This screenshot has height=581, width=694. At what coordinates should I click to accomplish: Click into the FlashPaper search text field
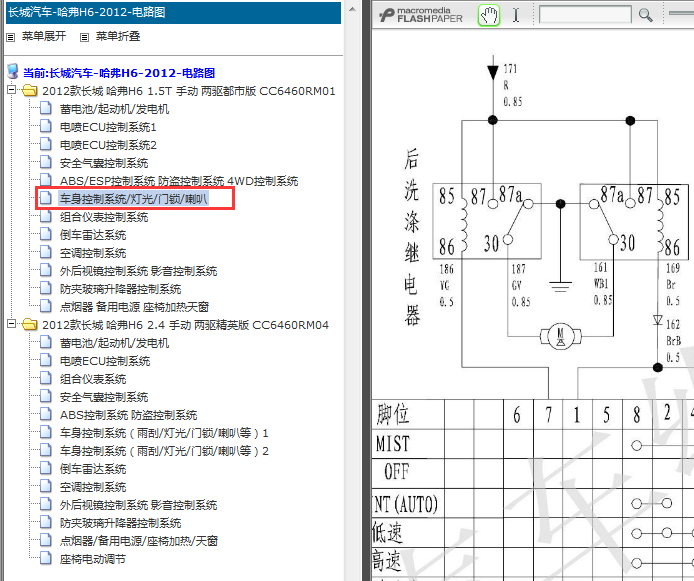point(585,15)
